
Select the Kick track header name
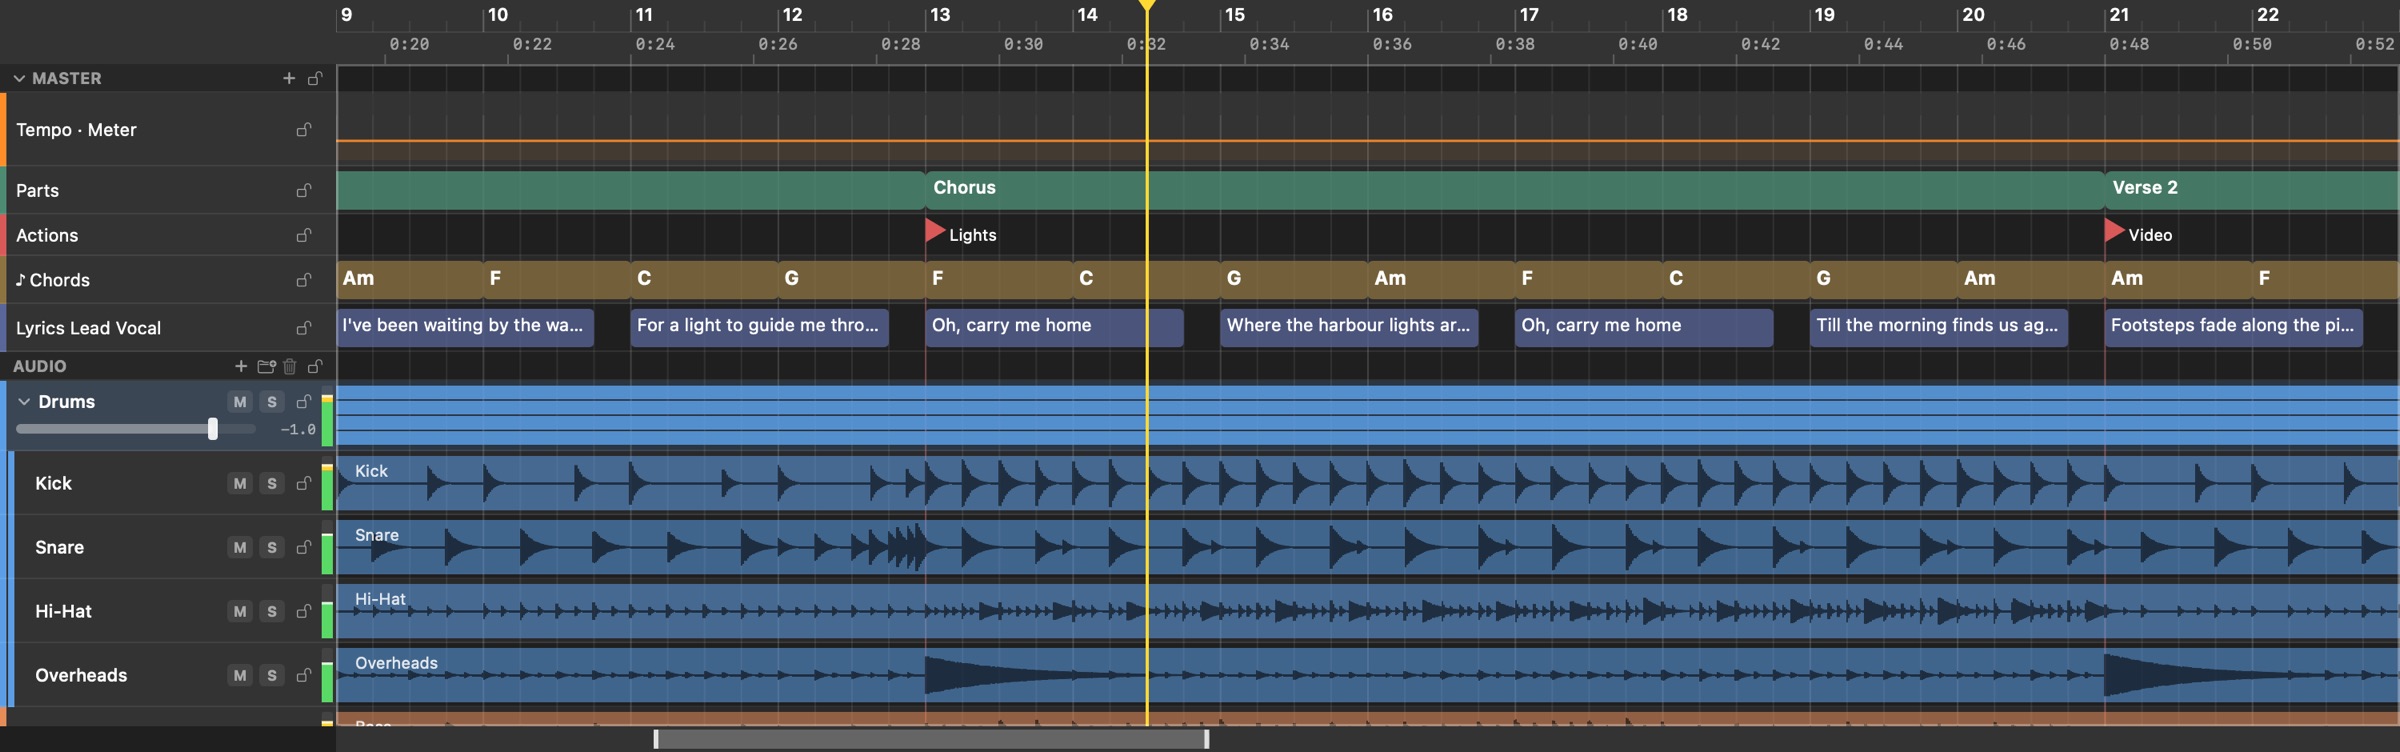[53, 483]
